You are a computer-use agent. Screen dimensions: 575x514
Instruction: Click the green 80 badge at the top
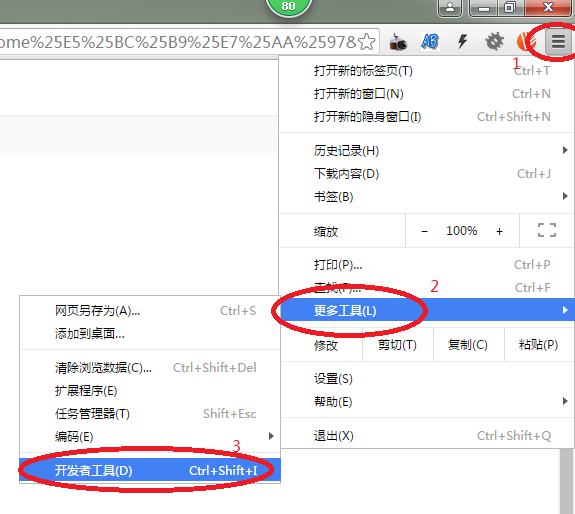coord(289,7)
